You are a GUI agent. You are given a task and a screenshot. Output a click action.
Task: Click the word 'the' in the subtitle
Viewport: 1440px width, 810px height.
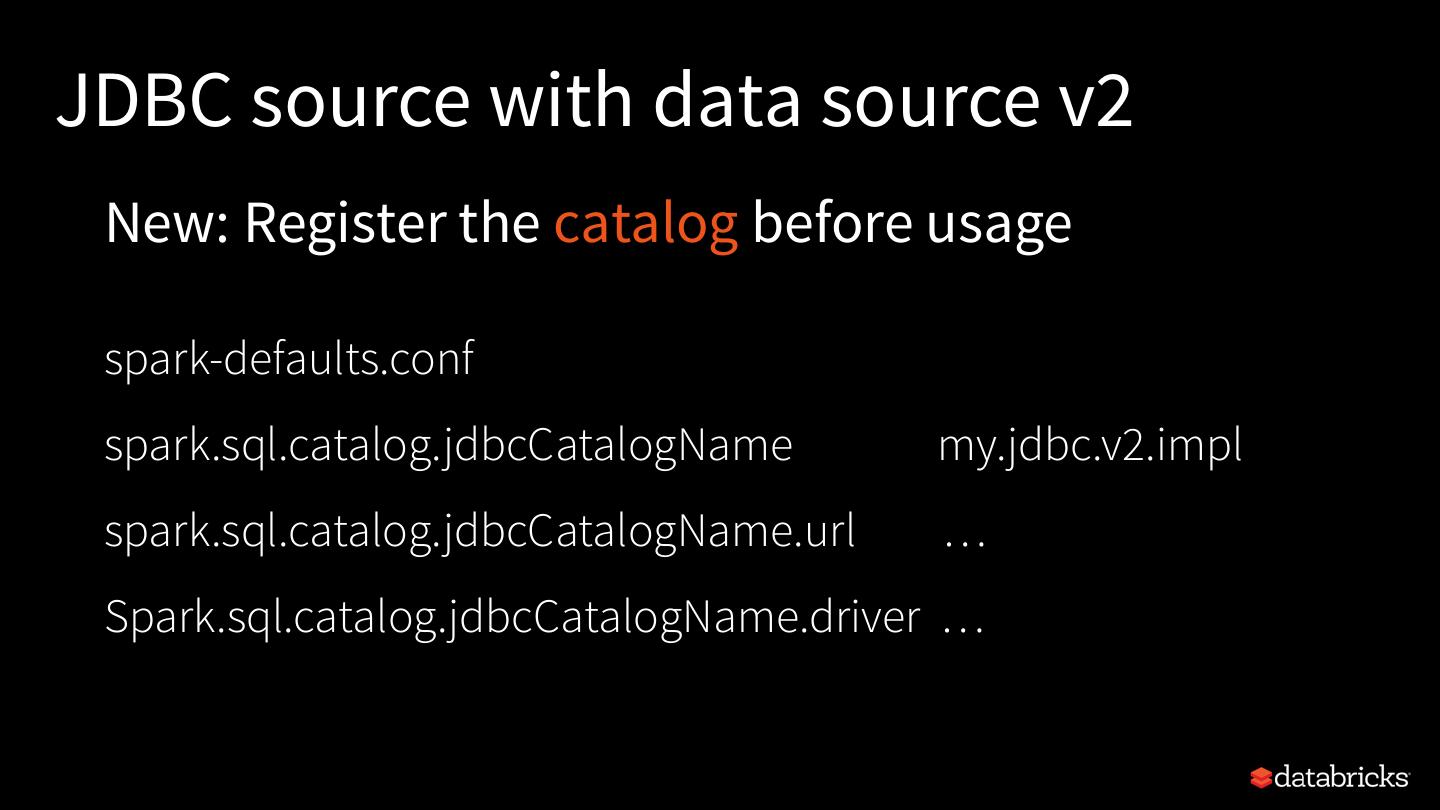(x=499, y=223)
